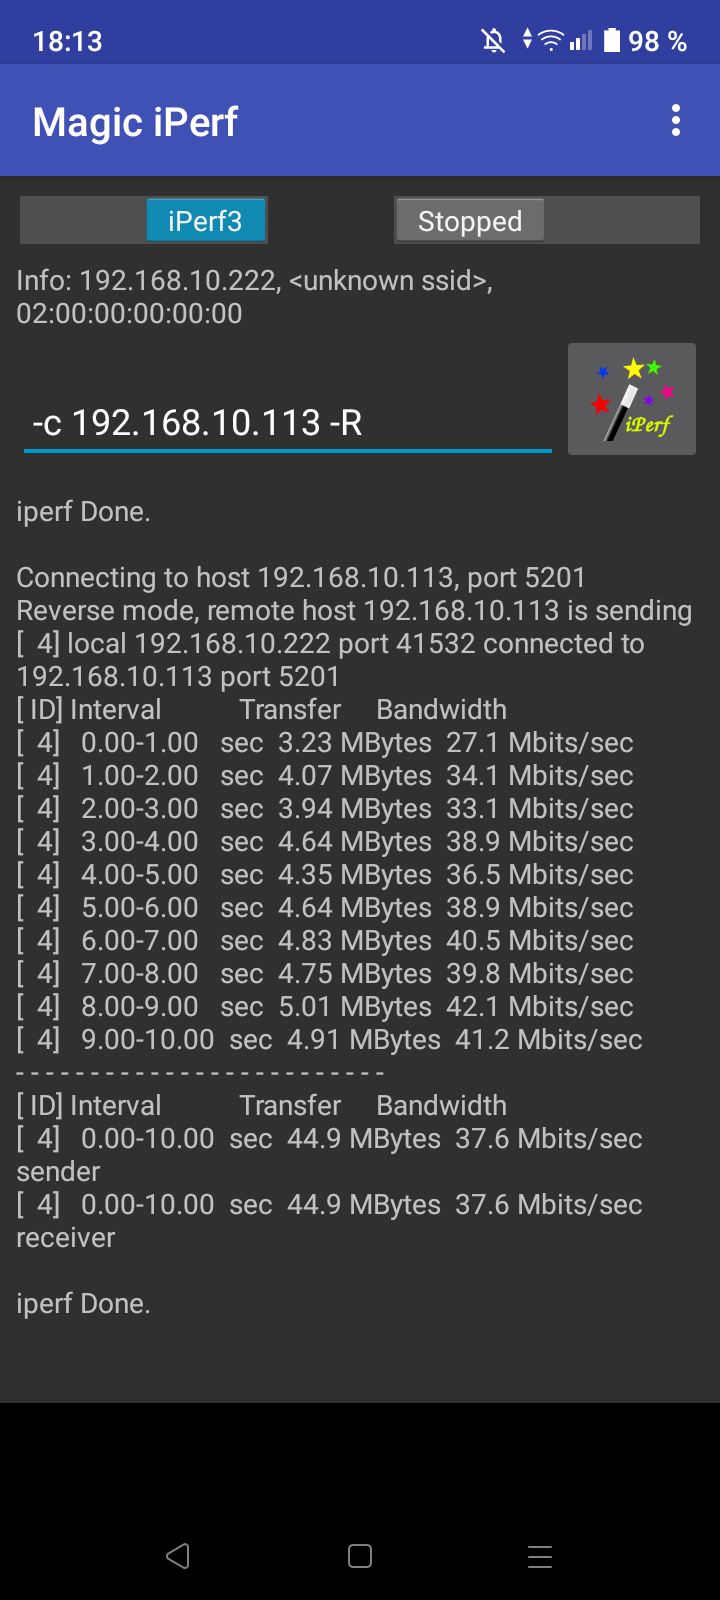Screen dimensions: 720x1600
Task: Tap the Magic iPerf app title
Action: pos(135,122)
